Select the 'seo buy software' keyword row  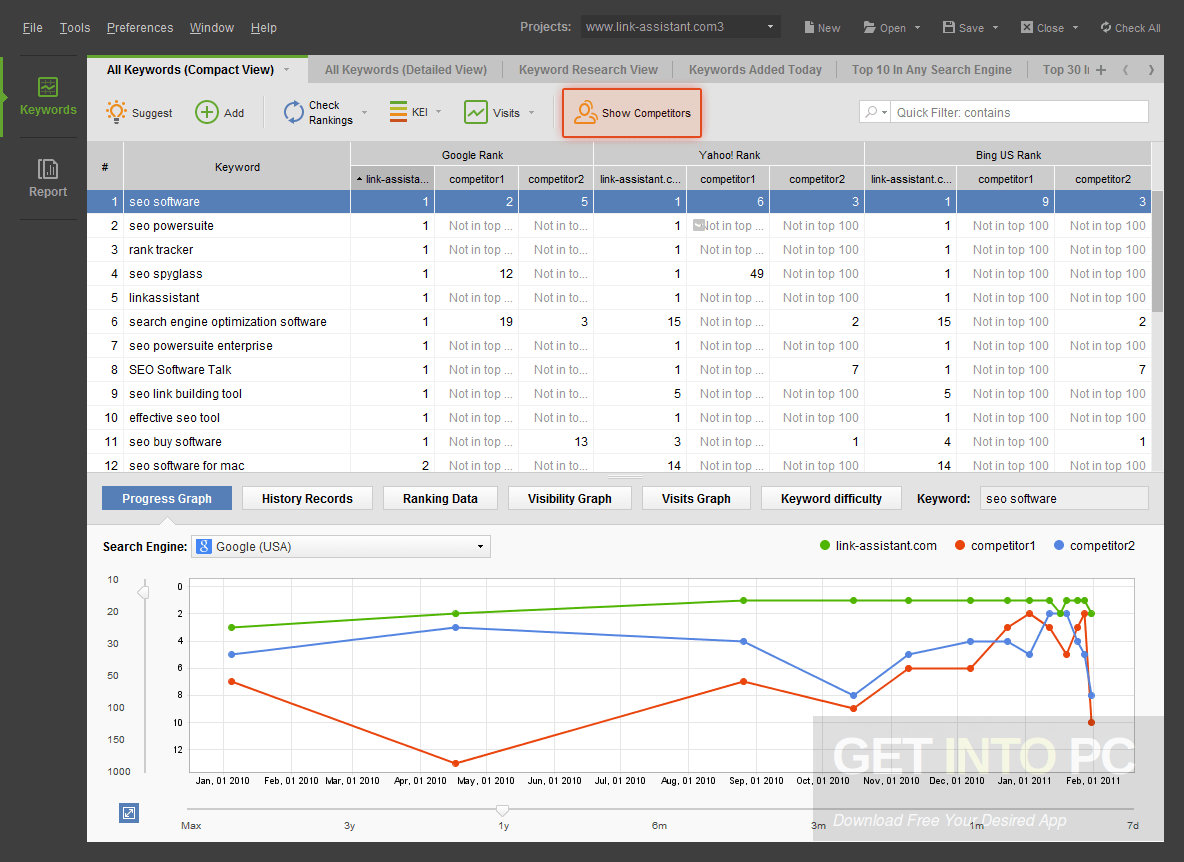(619, 442)
